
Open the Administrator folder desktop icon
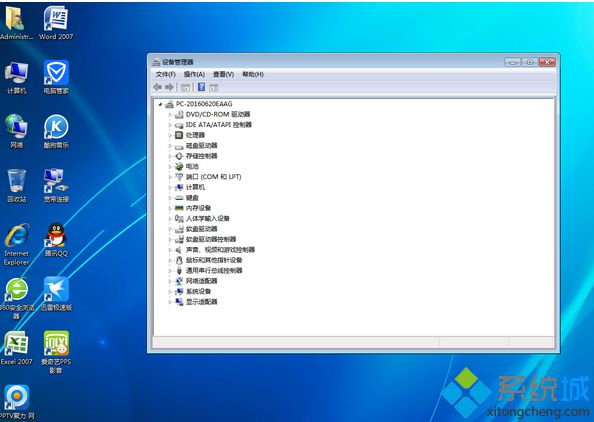click(16, 23)
